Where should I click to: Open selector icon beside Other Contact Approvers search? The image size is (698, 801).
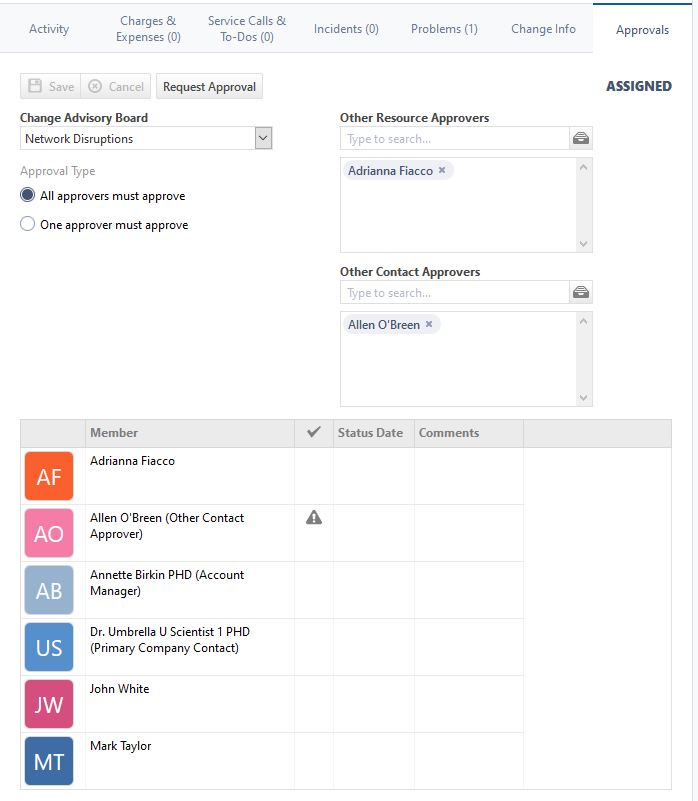(x=581, y=293)
